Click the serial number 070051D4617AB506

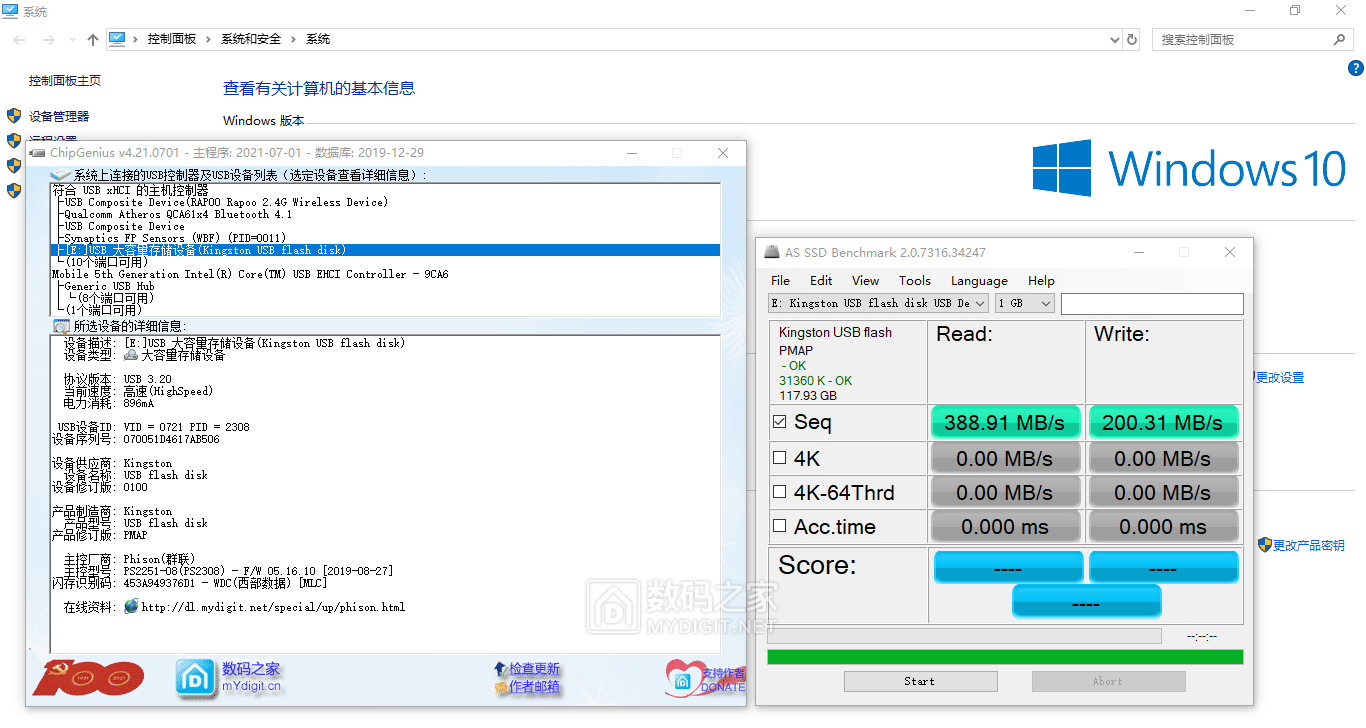coord(171,439)
